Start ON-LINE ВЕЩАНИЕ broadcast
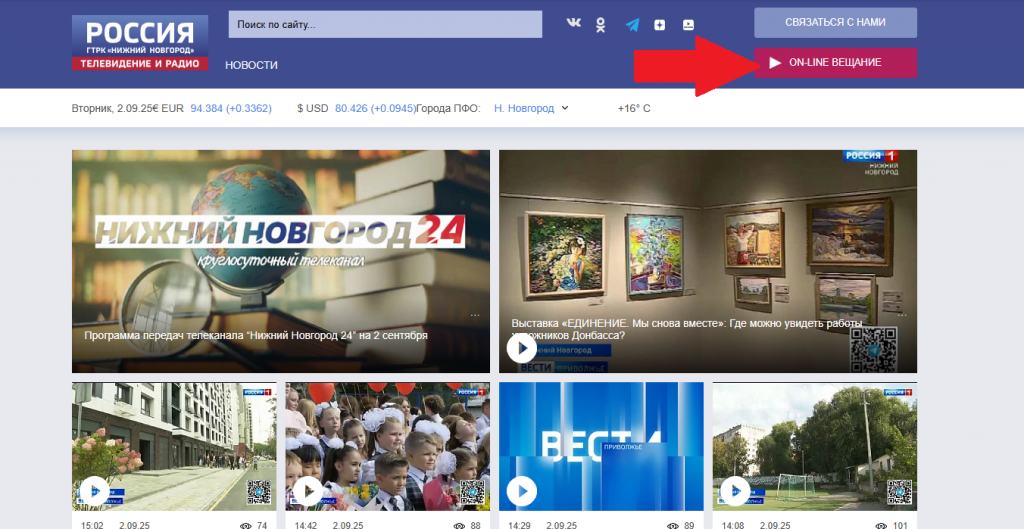 pyautogui.click(x=835, y=63)
